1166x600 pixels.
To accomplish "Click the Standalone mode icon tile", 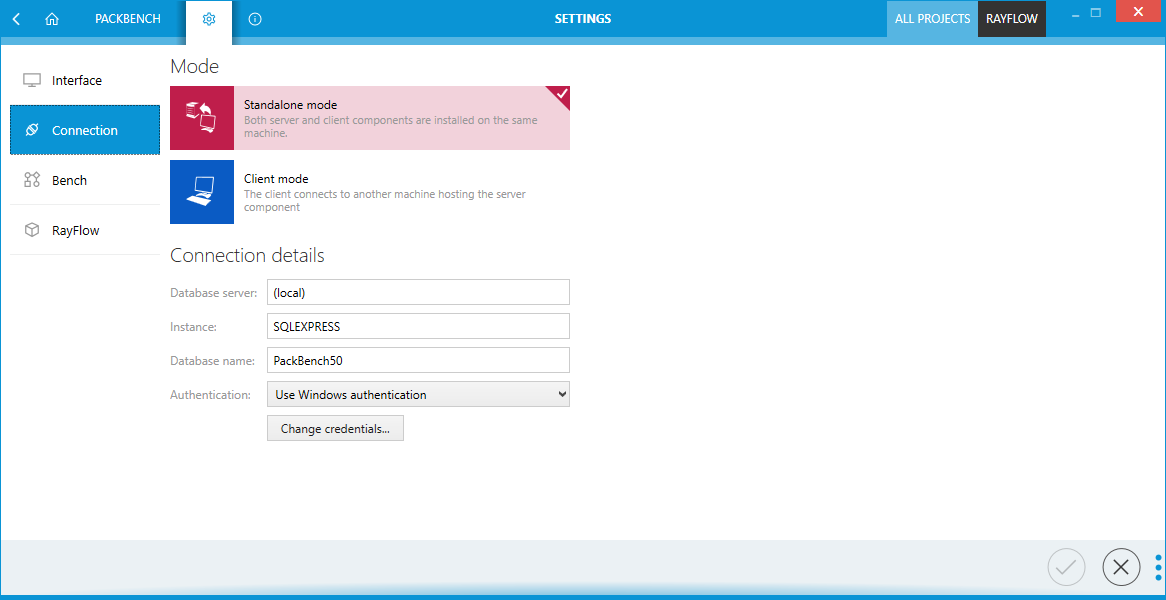I will [201, 118].
